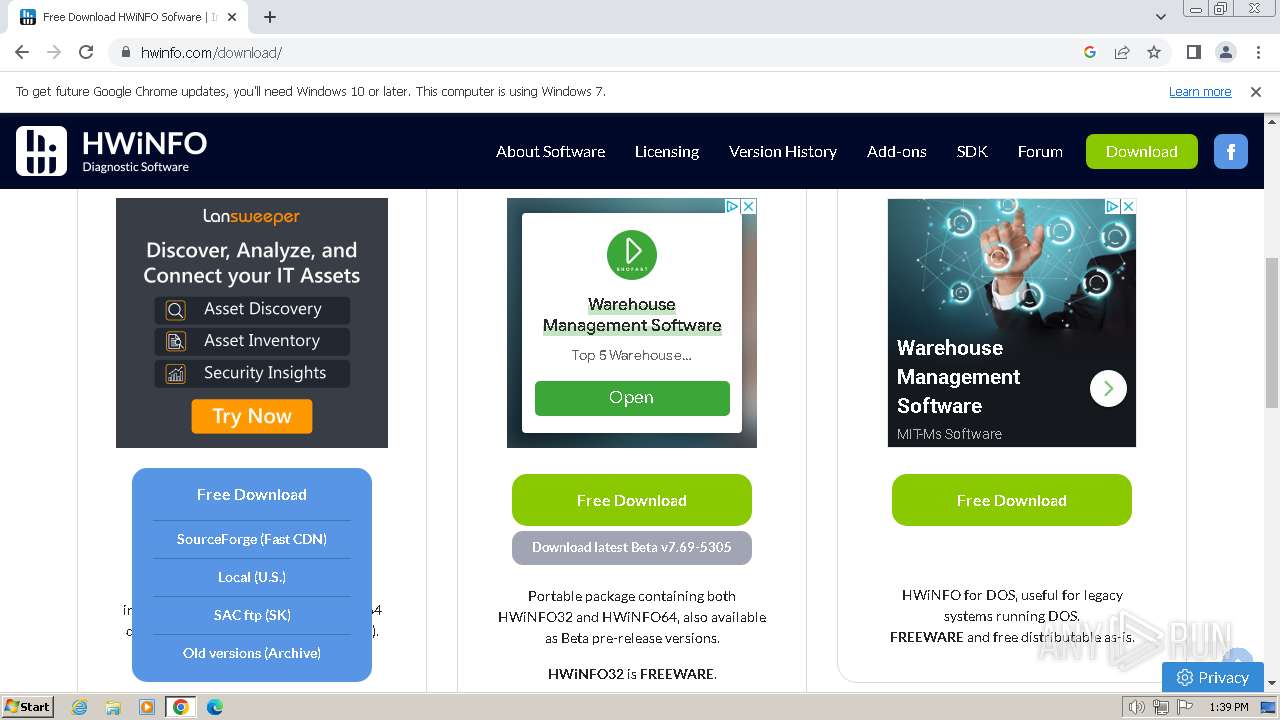
Task: Choose Local (U.S.) download mirror
Action: click(252, 577)
